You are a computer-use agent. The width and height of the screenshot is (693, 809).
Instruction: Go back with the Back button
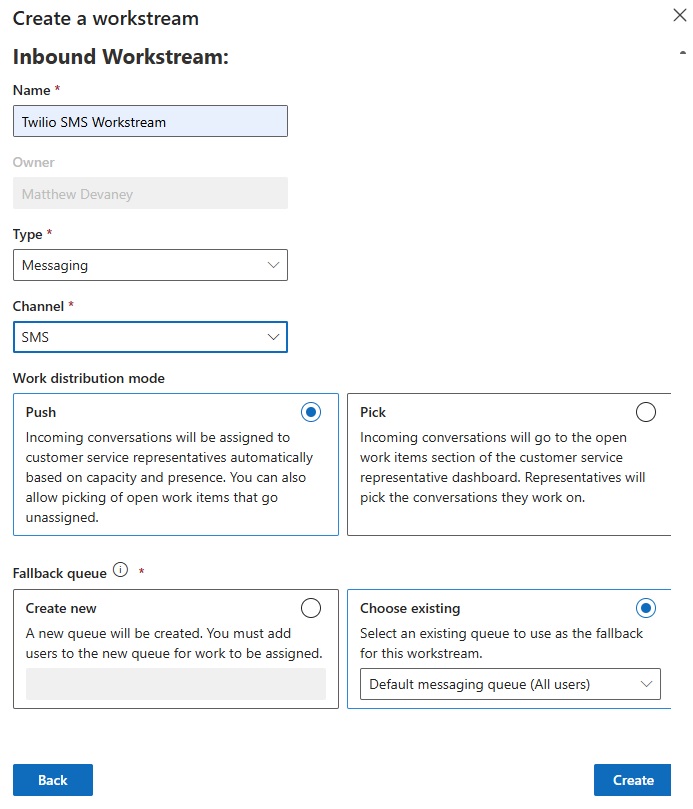[53, 780]
